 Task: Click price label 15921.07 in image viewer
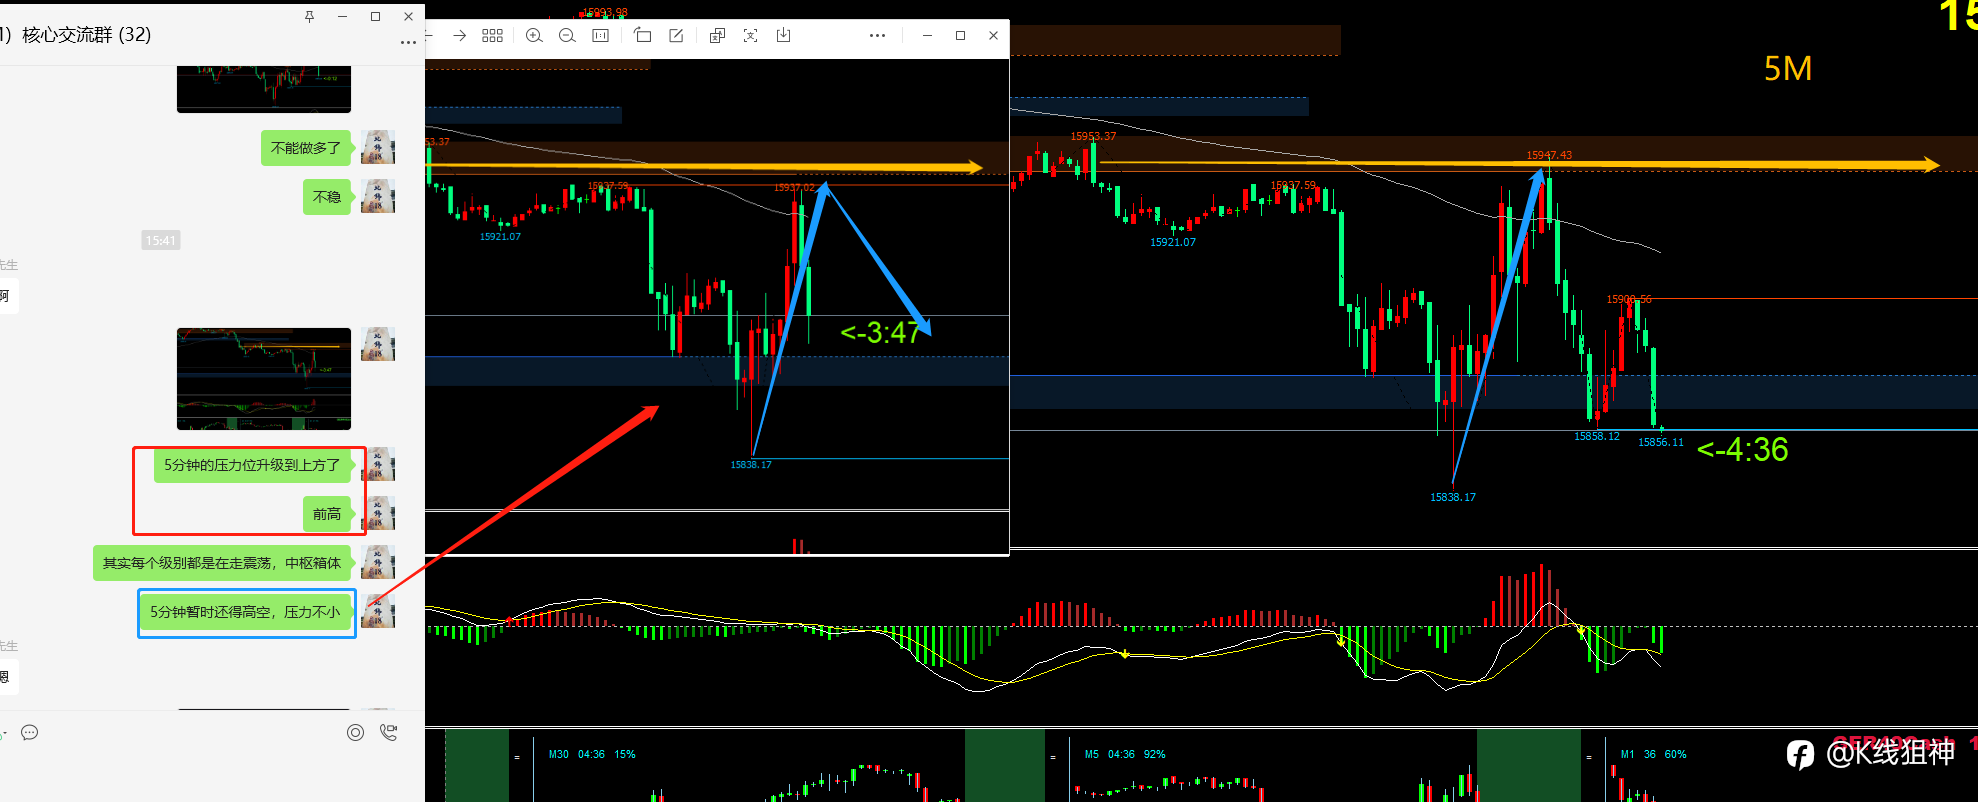(500, 236)
